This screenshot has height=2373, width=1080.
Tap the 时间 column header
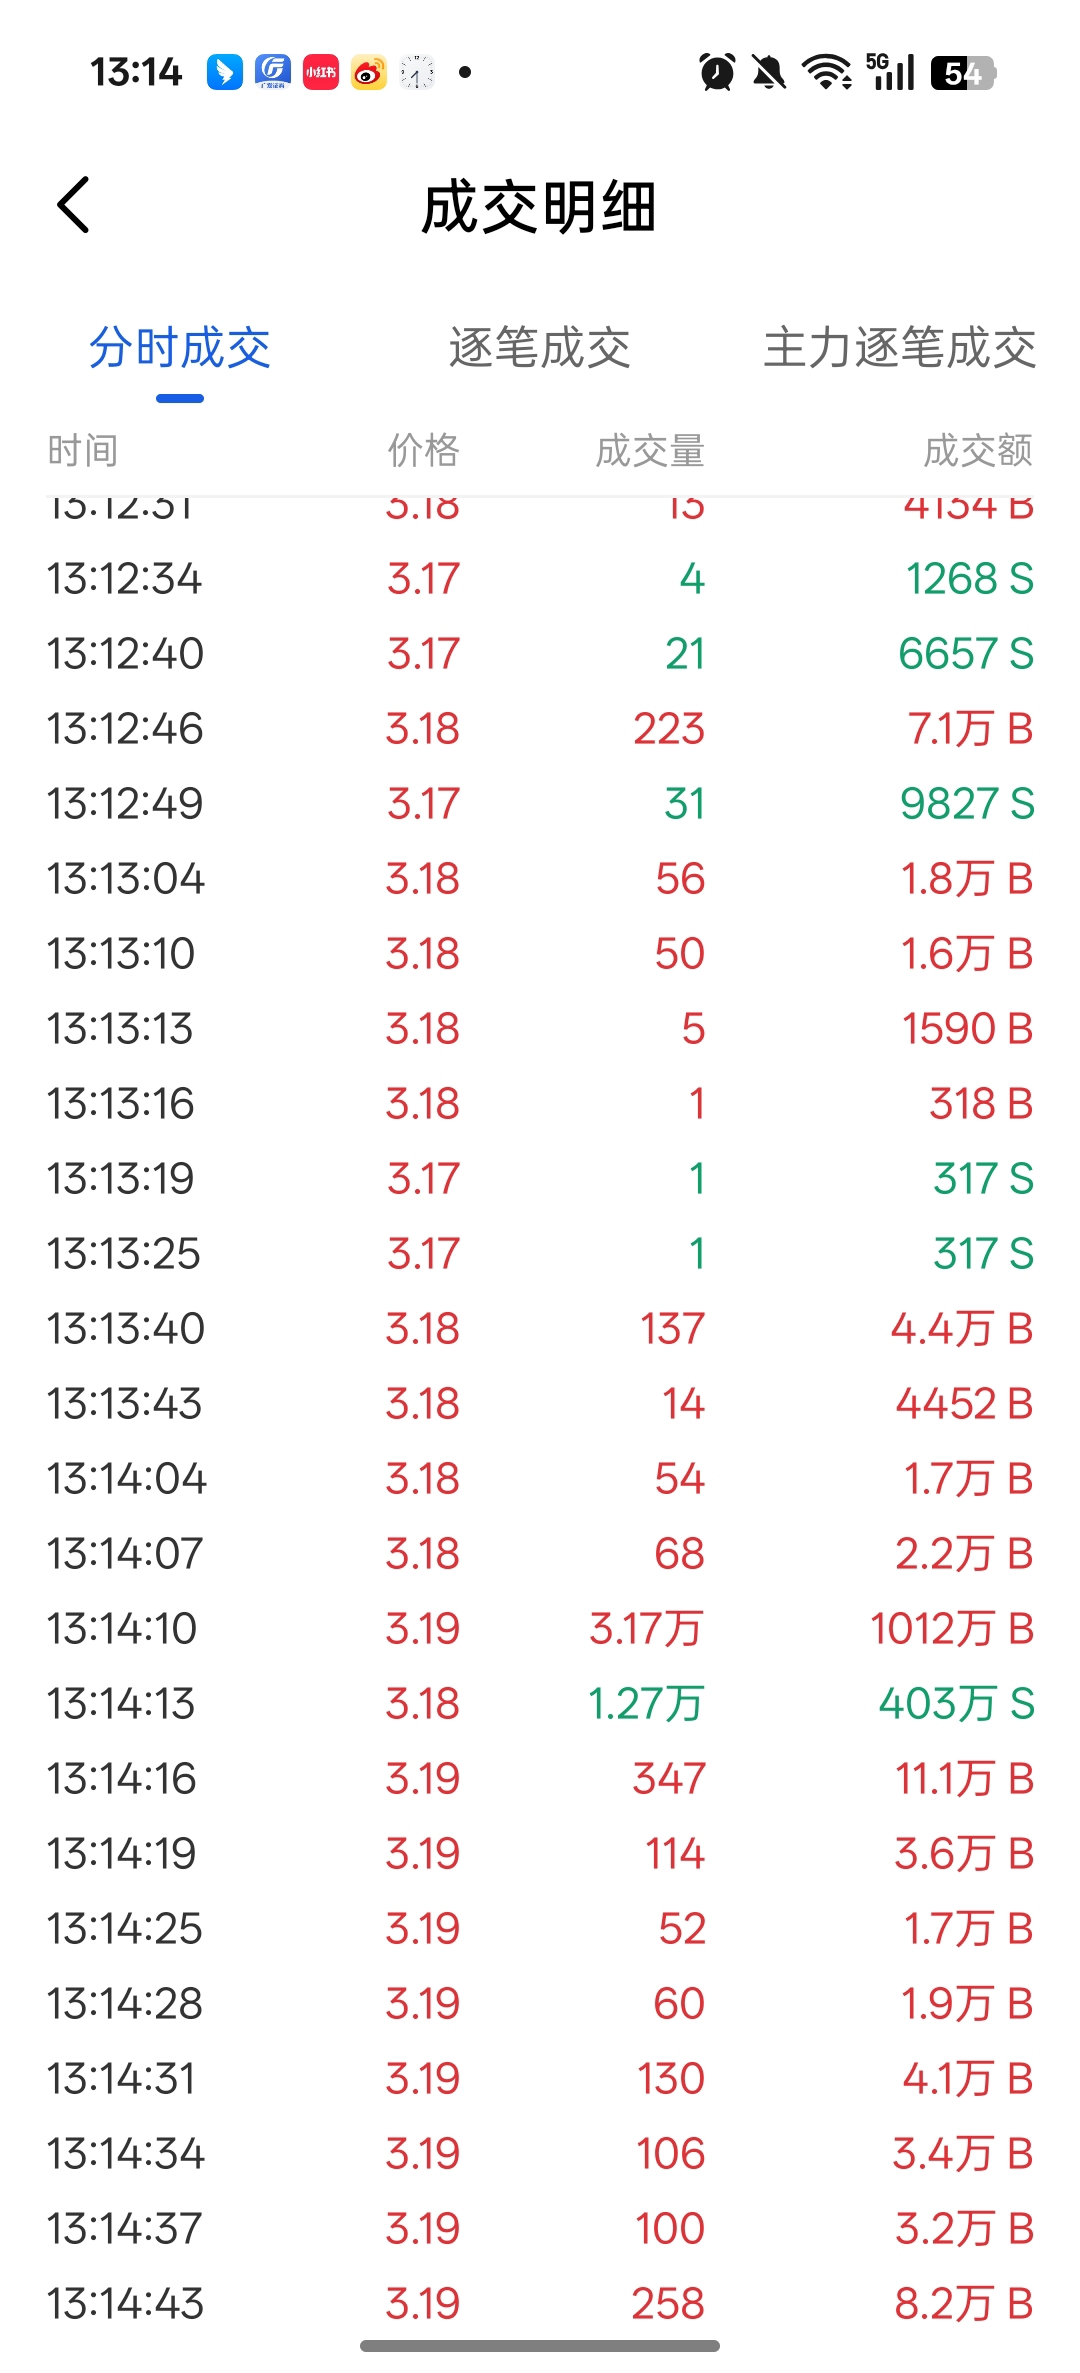[83, 451]
